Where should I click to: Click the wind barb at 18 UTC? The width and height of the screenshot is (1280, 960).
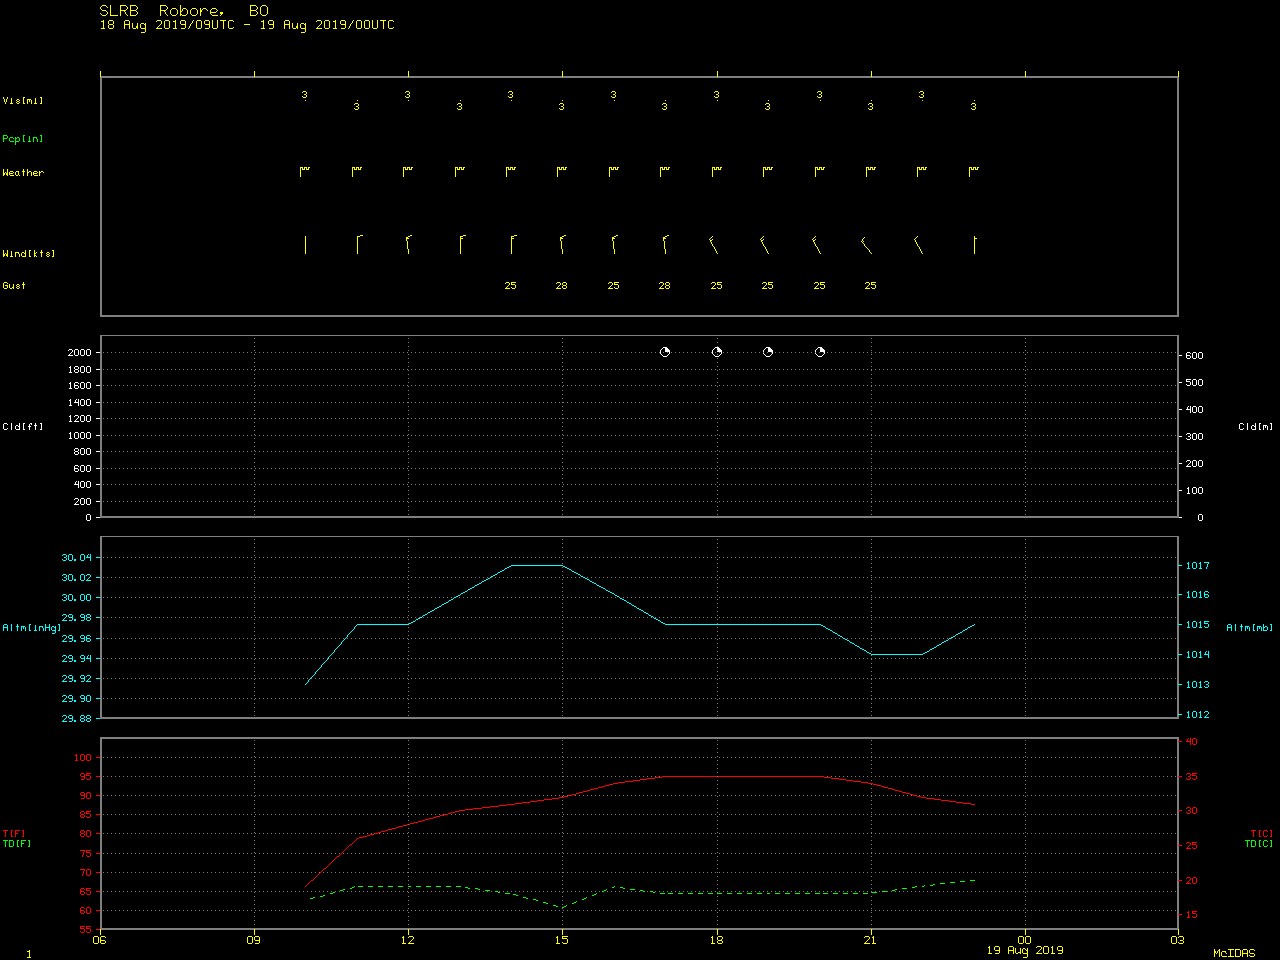[714, 245]
